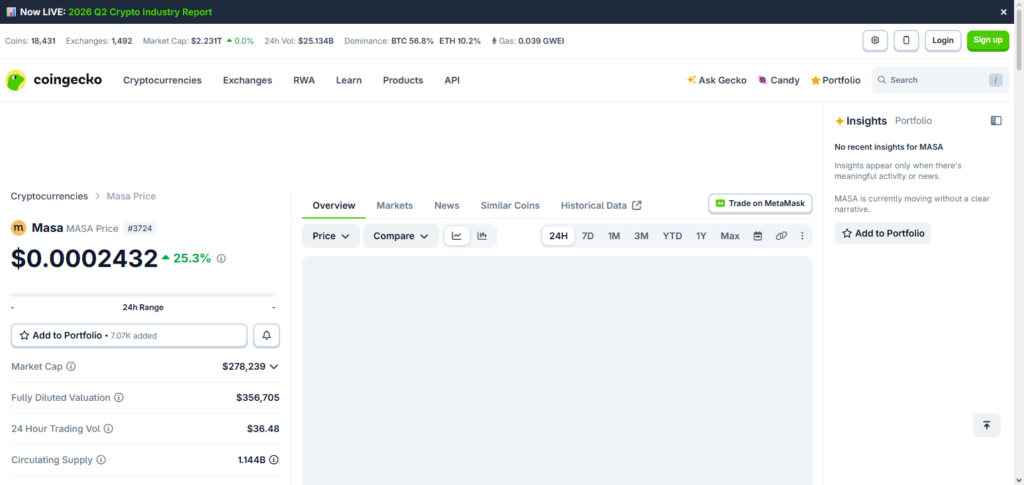Click the #3724 rank badge
The image size is (1024, 485).
140,228
